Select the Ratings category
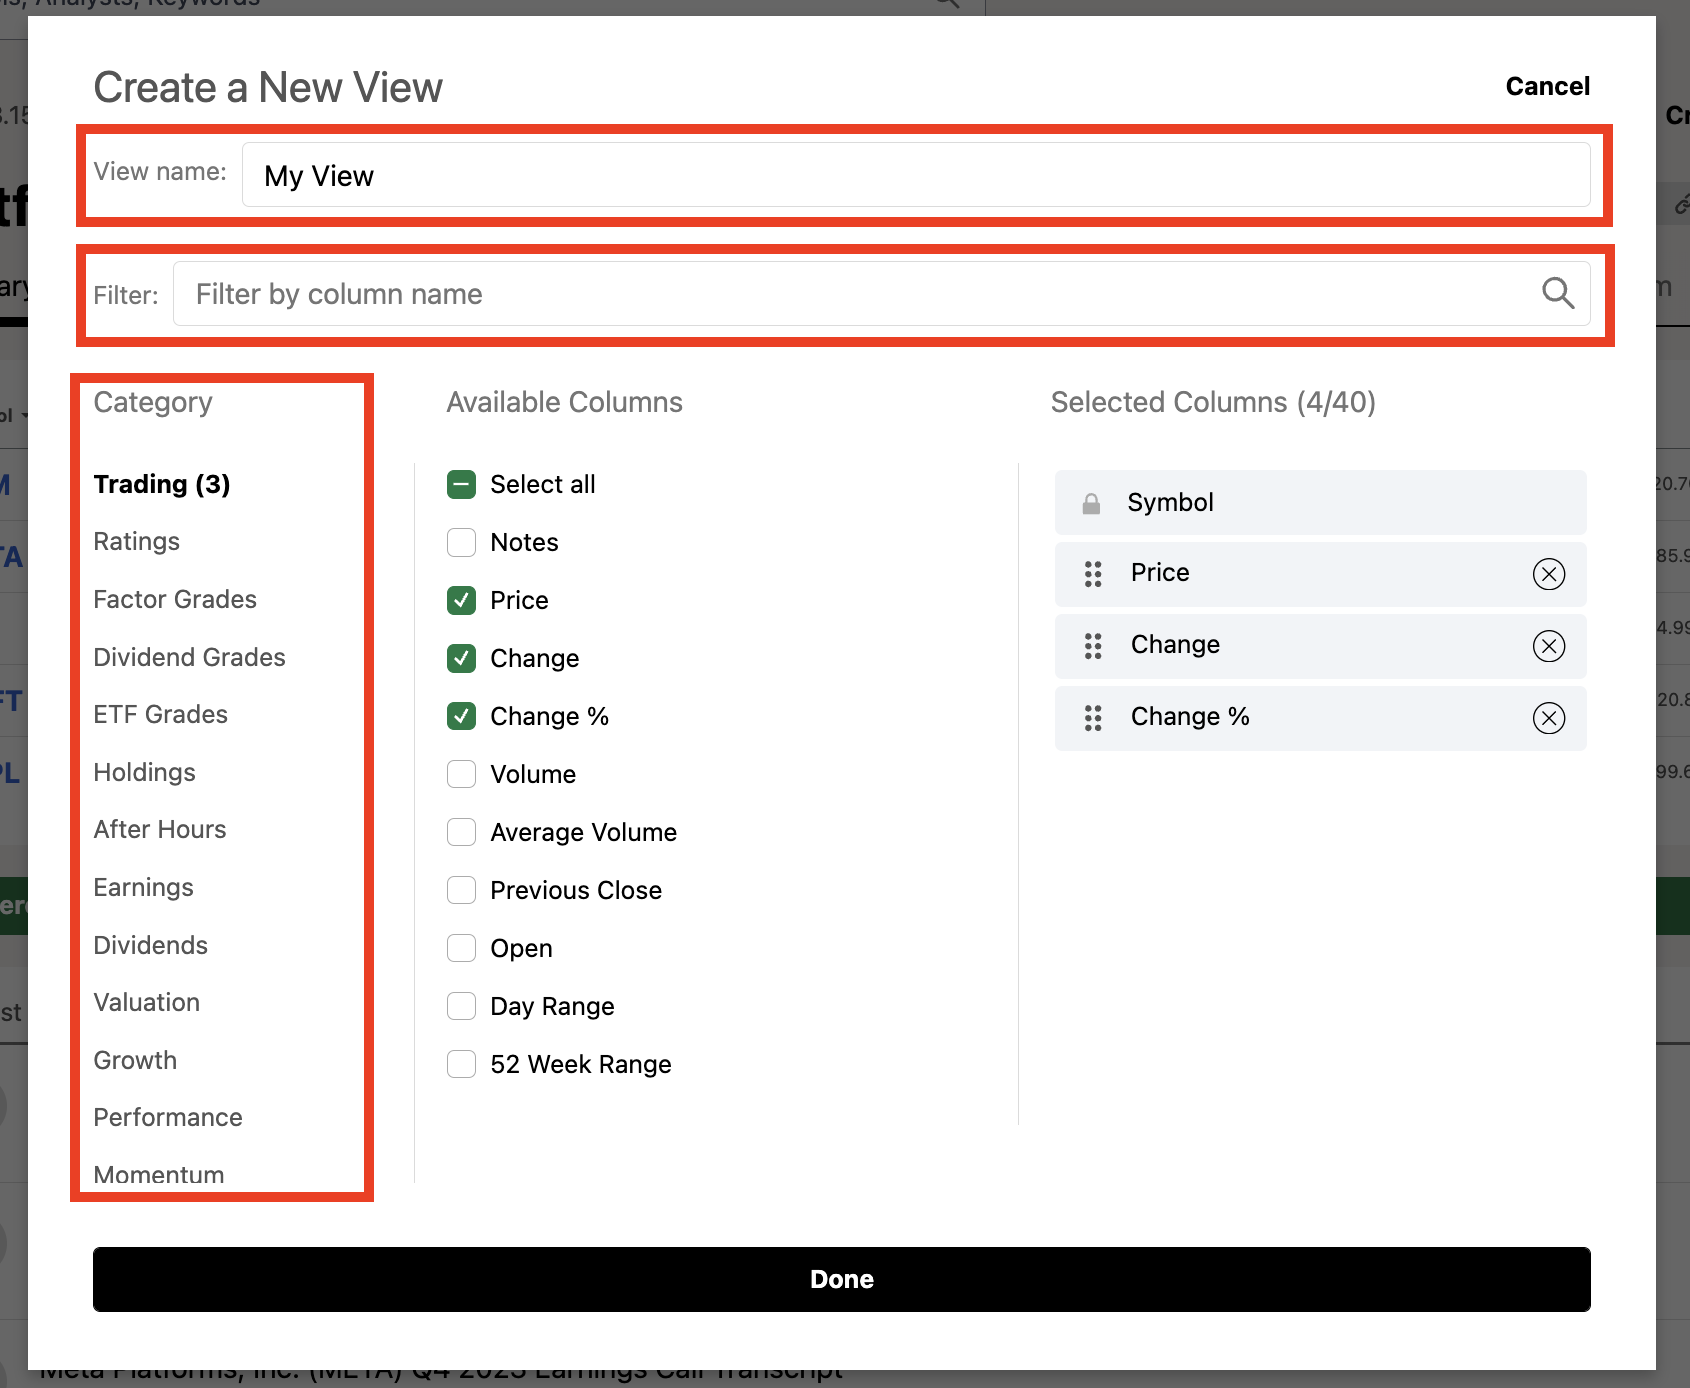Screen dimensions: 1690x1388 tap(137, 541)
